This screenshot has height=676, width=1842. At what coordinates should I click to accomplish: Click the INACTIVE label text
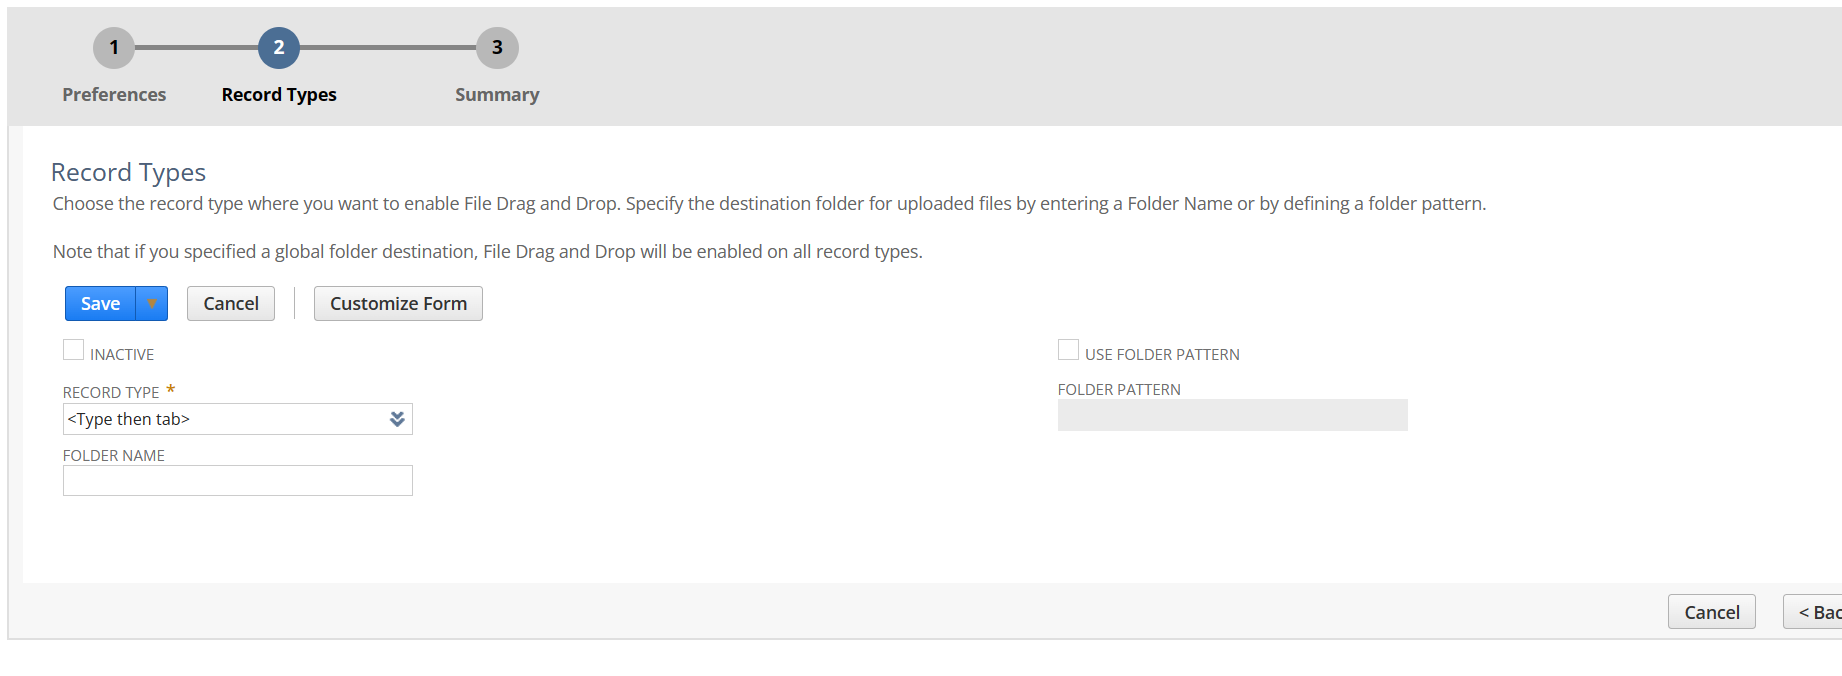pyautogui.click(x=122, y=355)
